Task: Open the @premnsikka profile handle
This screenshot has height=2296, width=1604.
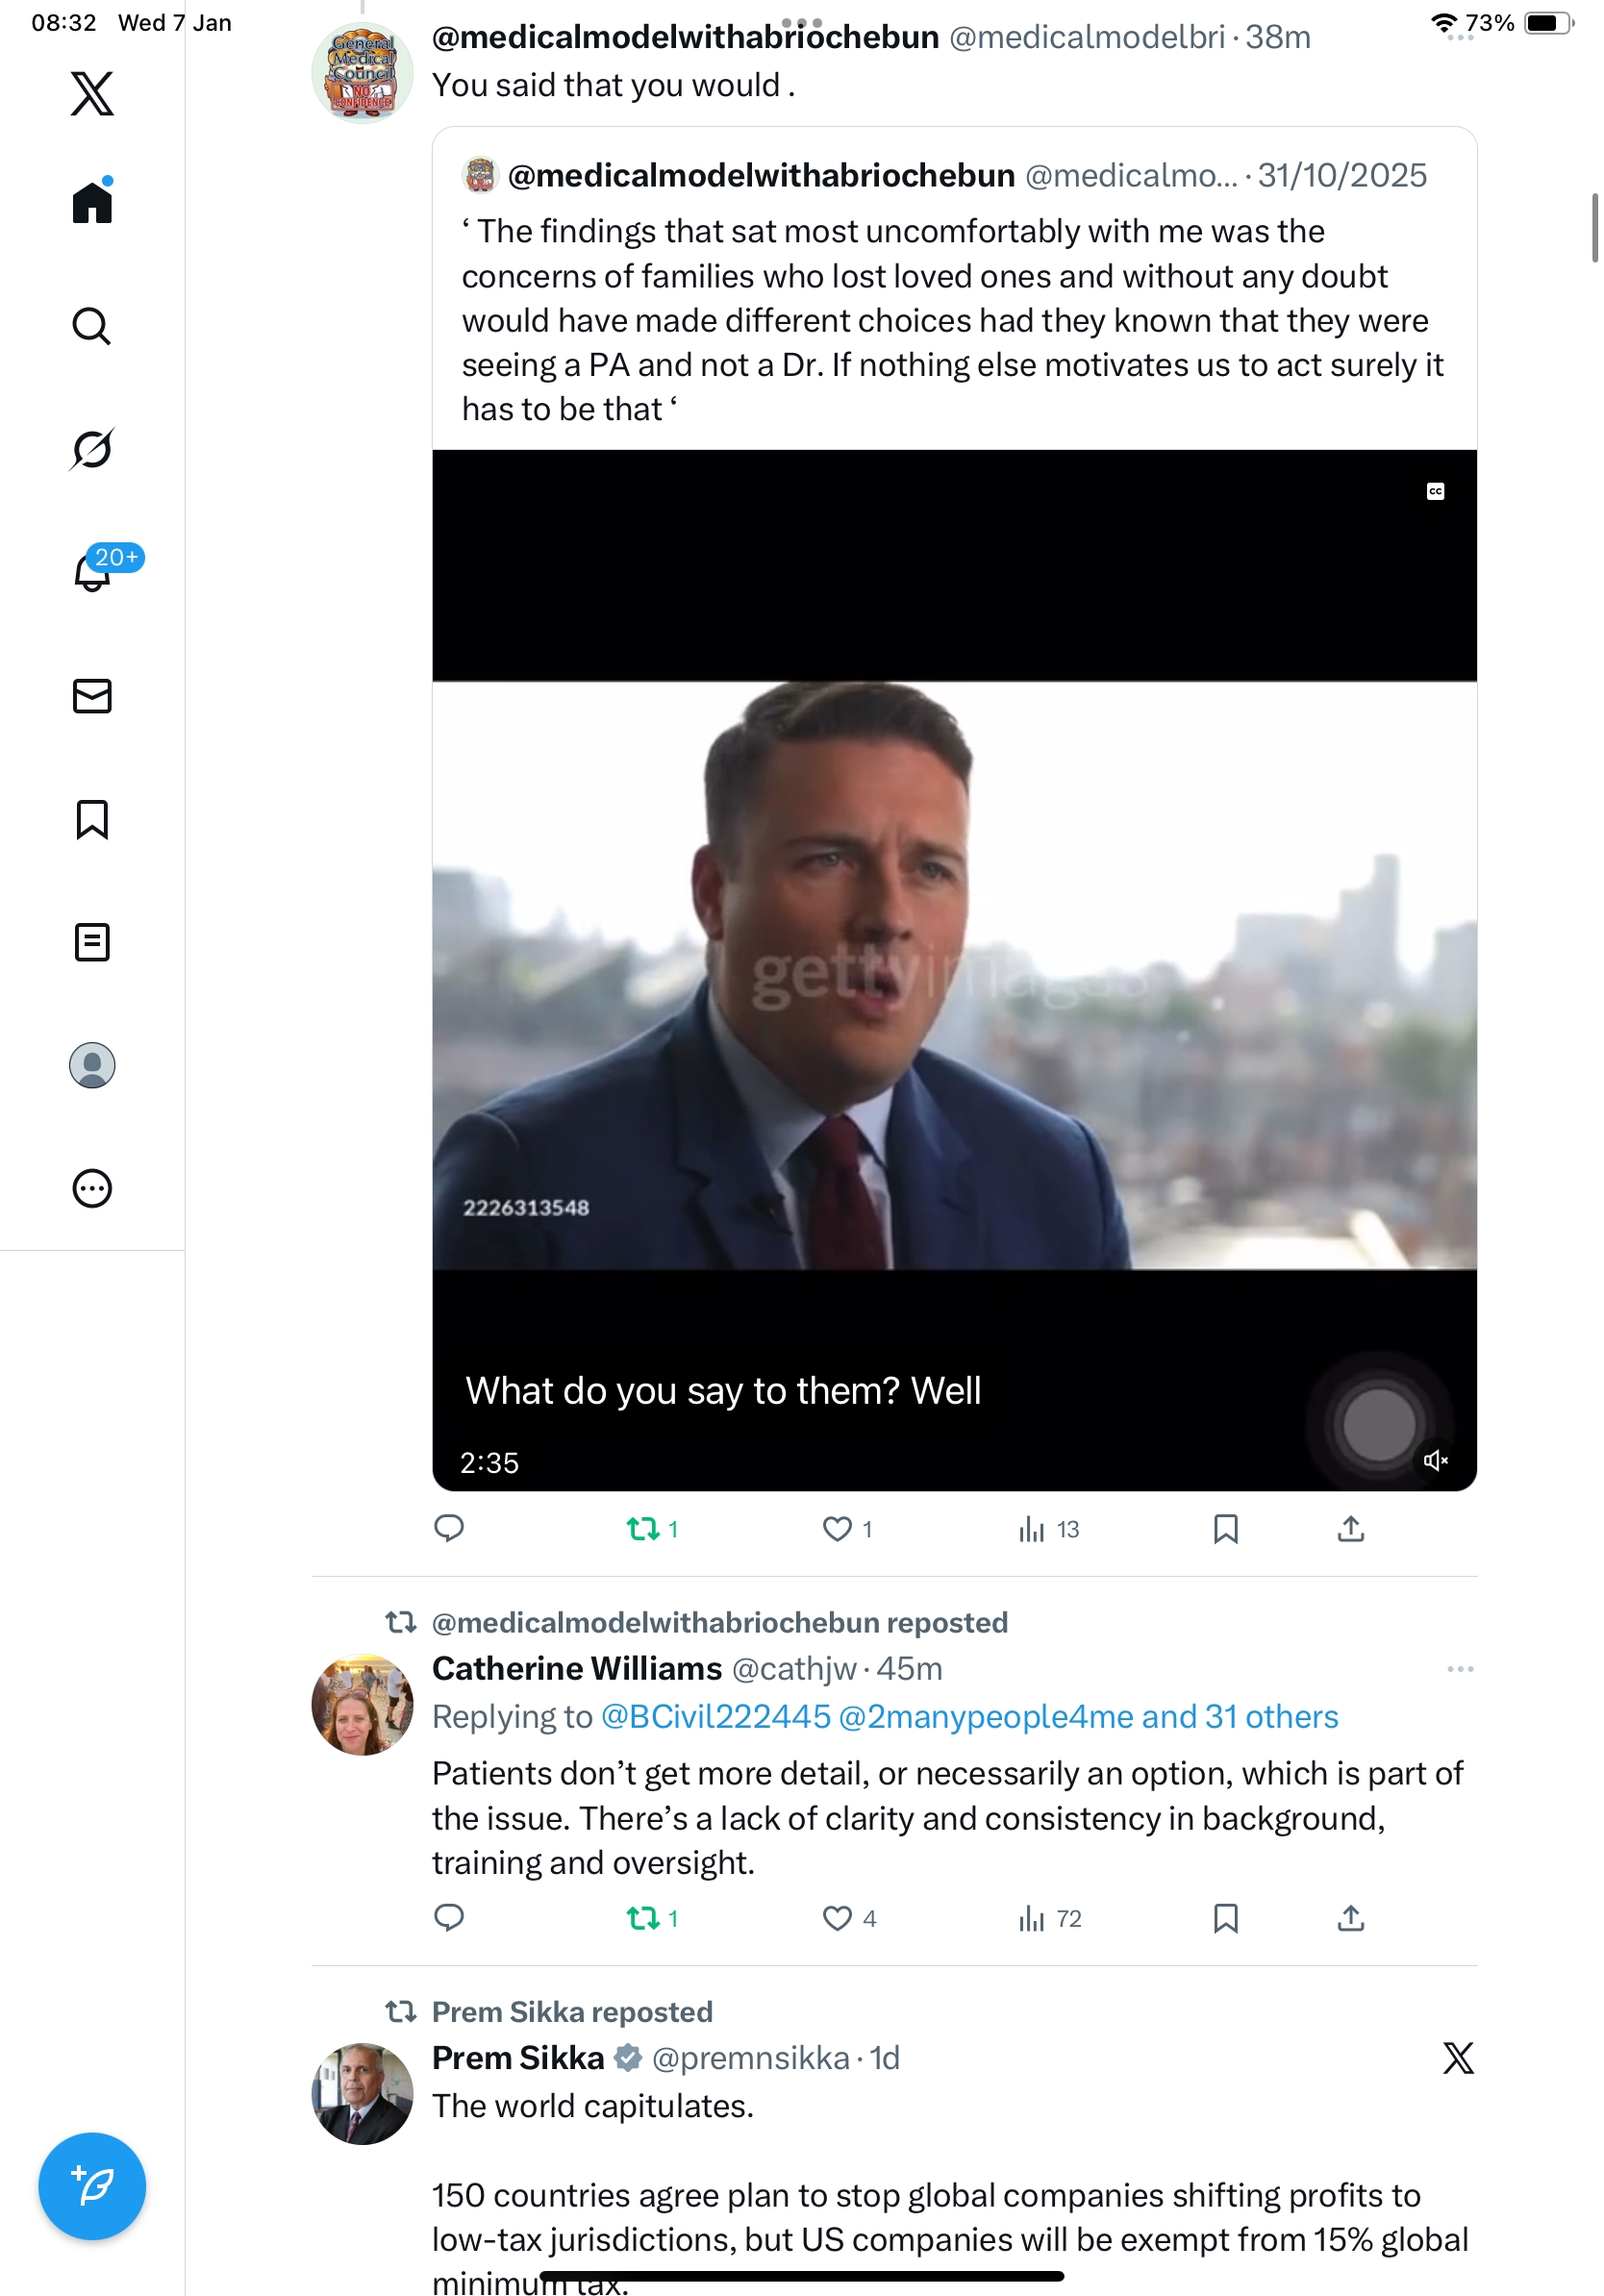Action: (x=750, y=2058)
